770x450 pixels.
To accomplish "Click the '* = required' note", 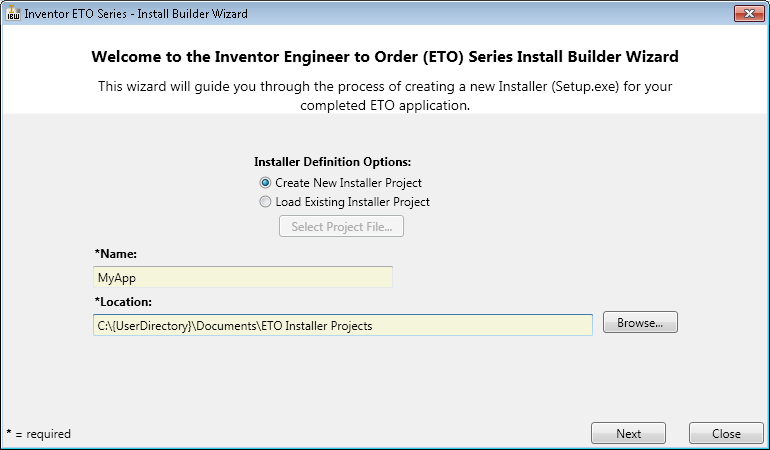I will pyautogui.click(x=38, y=434).
